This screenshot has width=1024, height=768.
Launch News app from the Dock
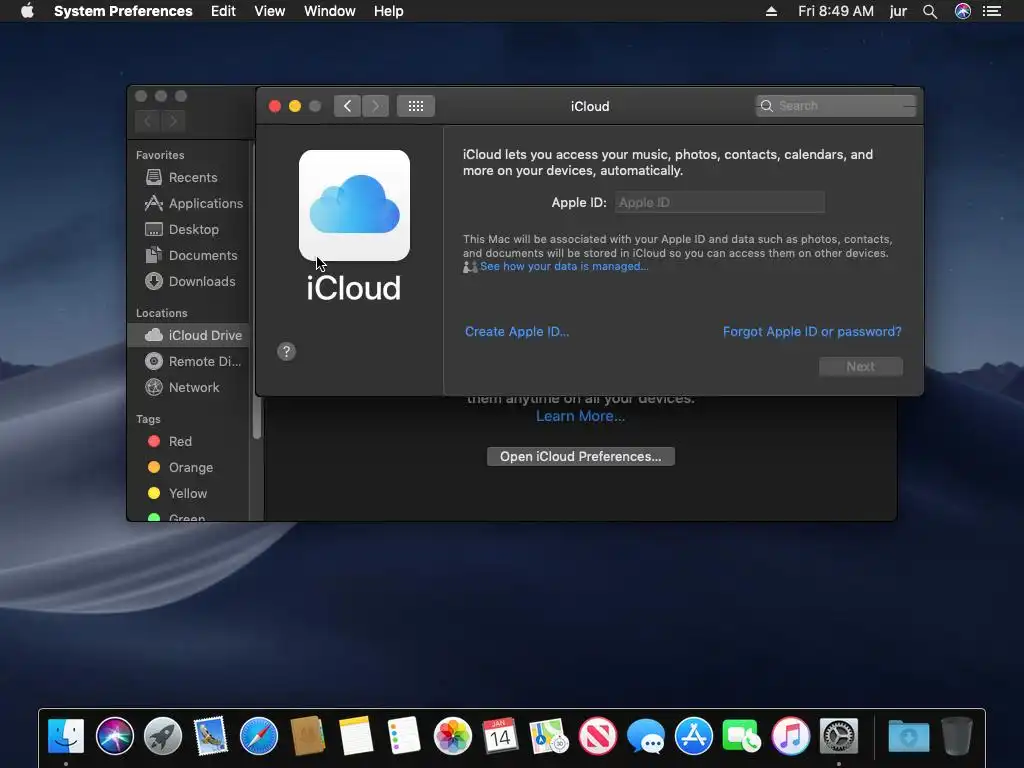coord(598,736)
